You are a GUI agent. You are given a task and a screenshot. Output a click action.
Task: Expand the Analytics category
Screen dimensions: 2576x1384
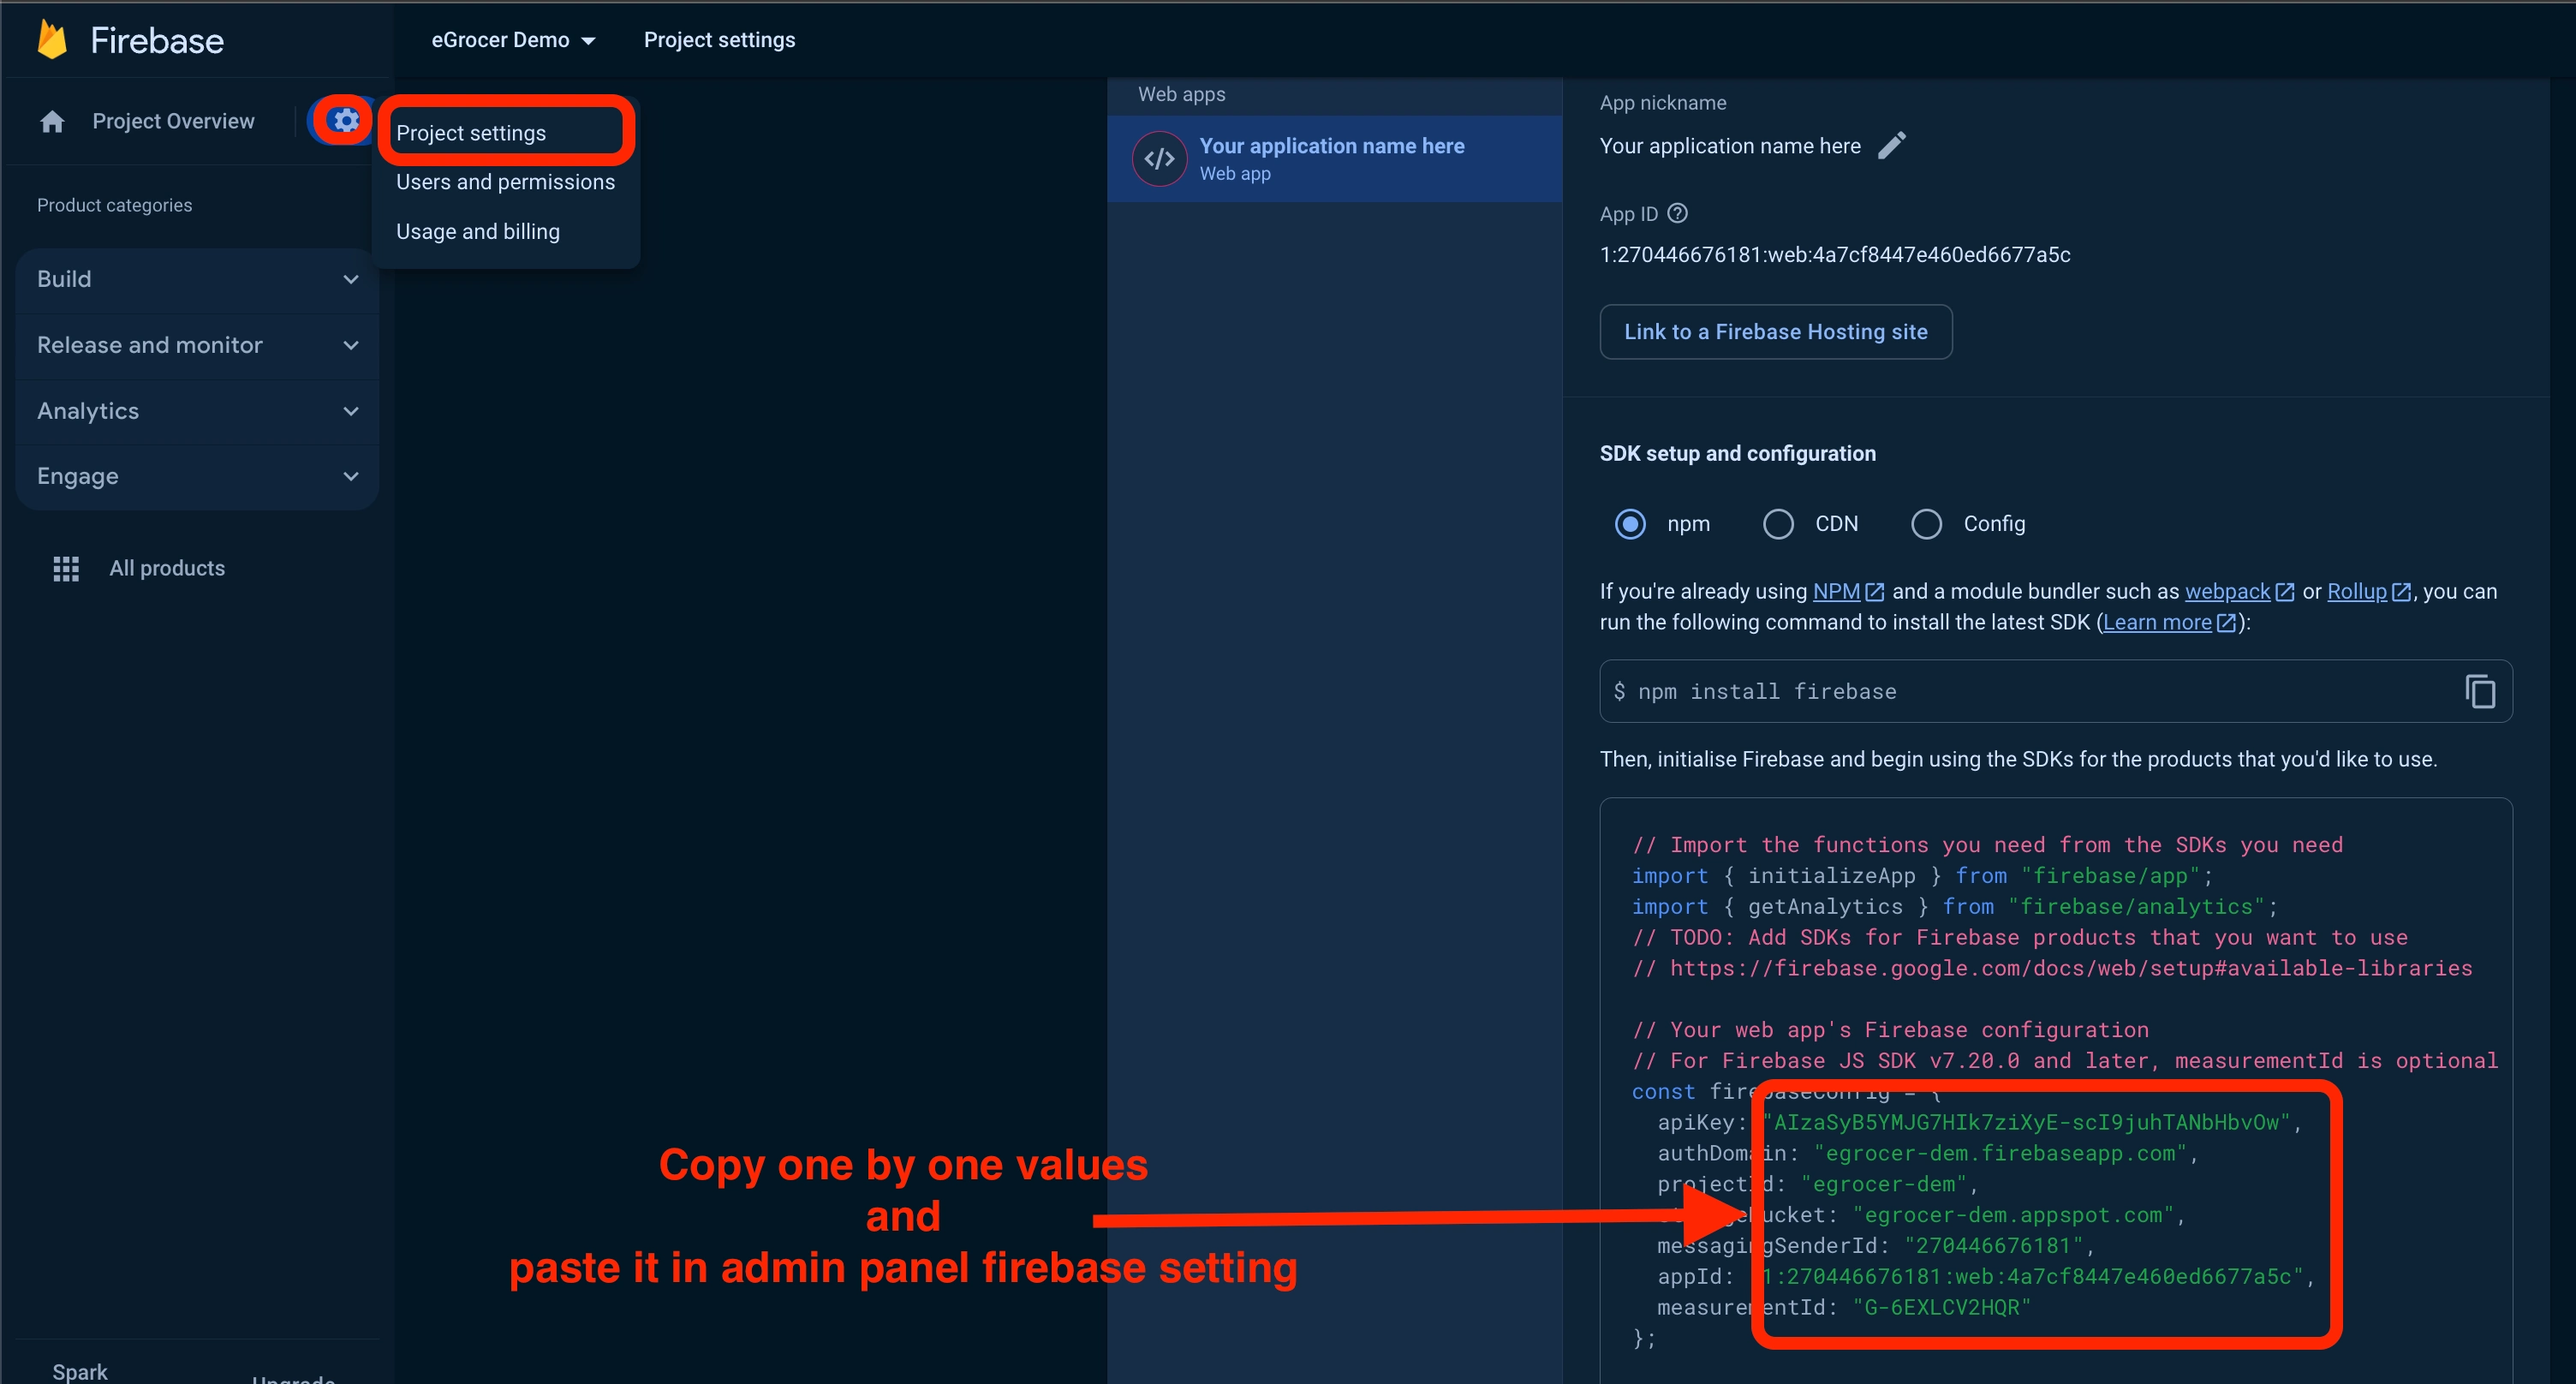pos(197,411)
